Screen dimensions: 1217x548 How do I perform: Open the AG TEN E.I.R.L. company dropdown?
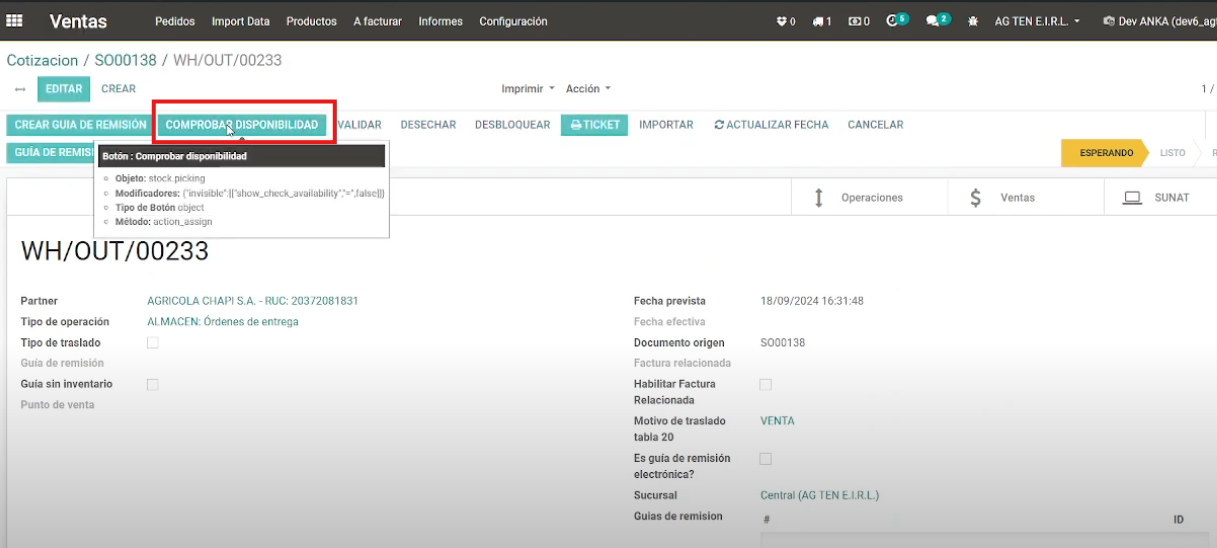[1037, 21]
